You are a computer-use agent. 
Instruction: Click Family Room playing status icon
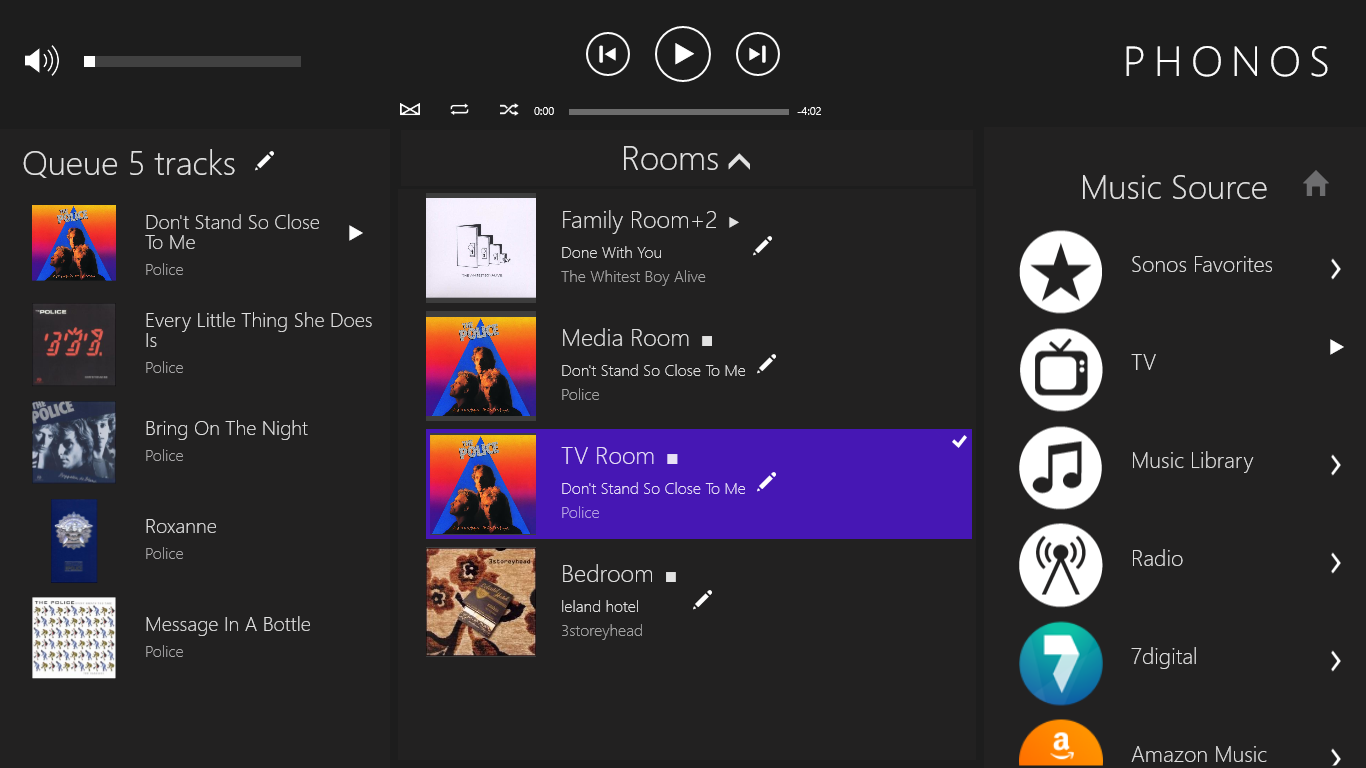click(x=734, y=222)
